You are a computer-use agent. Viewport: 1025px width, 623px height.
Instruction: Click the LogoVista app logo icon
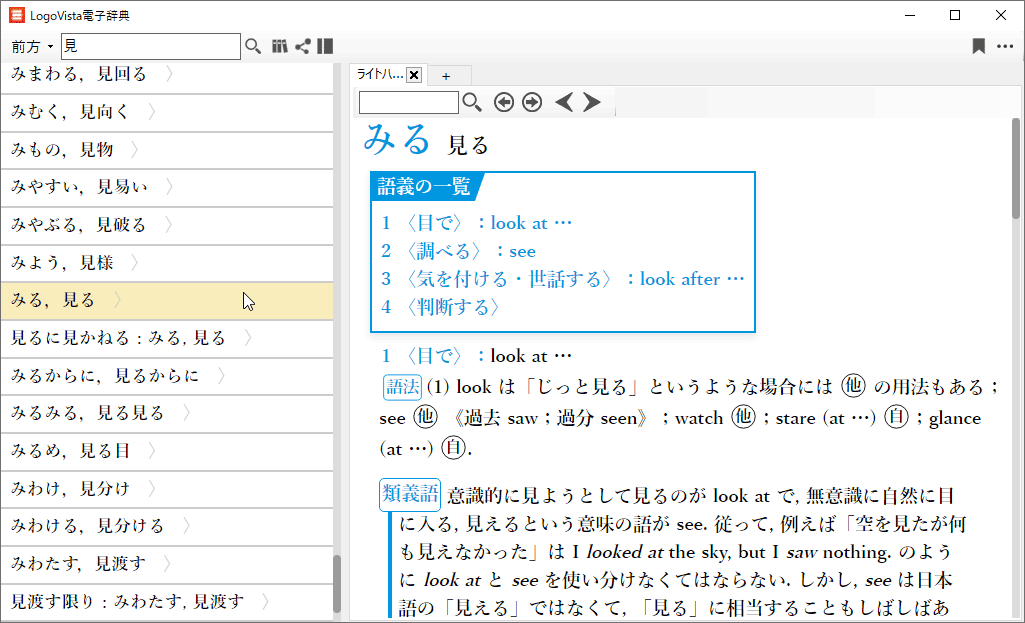[x=17, y=15]
